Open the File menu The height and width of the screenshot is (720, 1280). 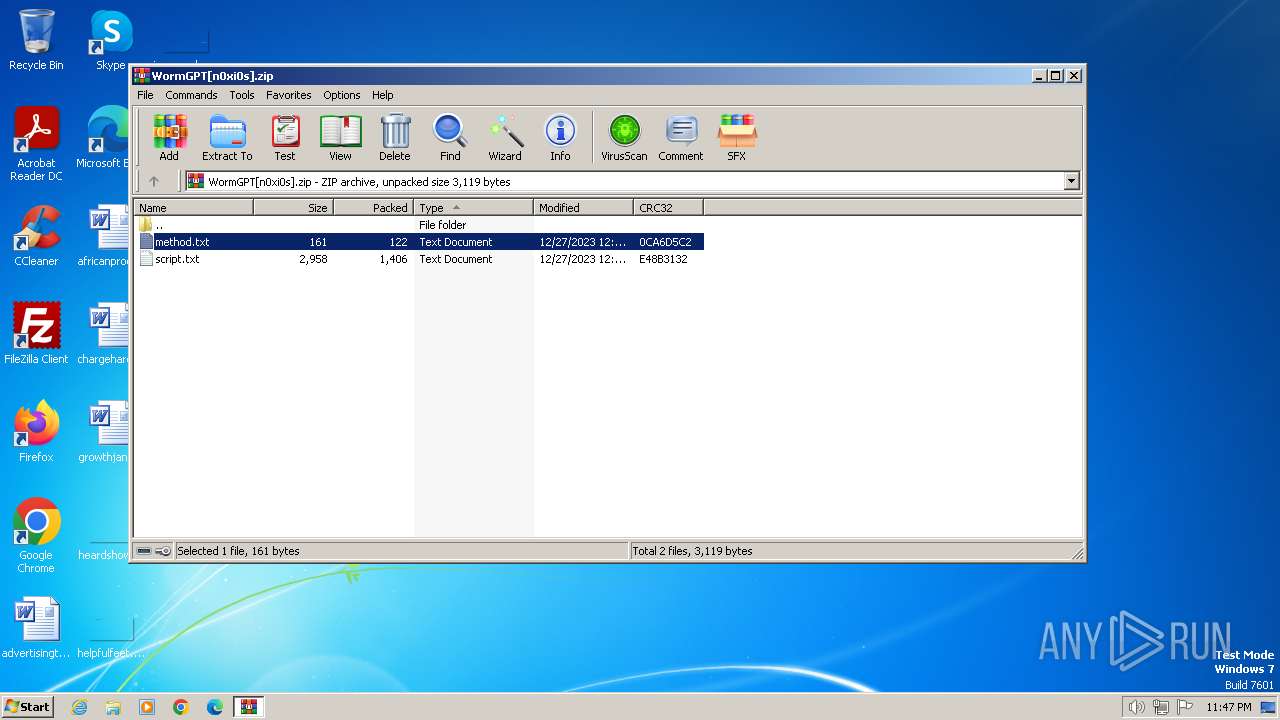click(x=145, y=95)
